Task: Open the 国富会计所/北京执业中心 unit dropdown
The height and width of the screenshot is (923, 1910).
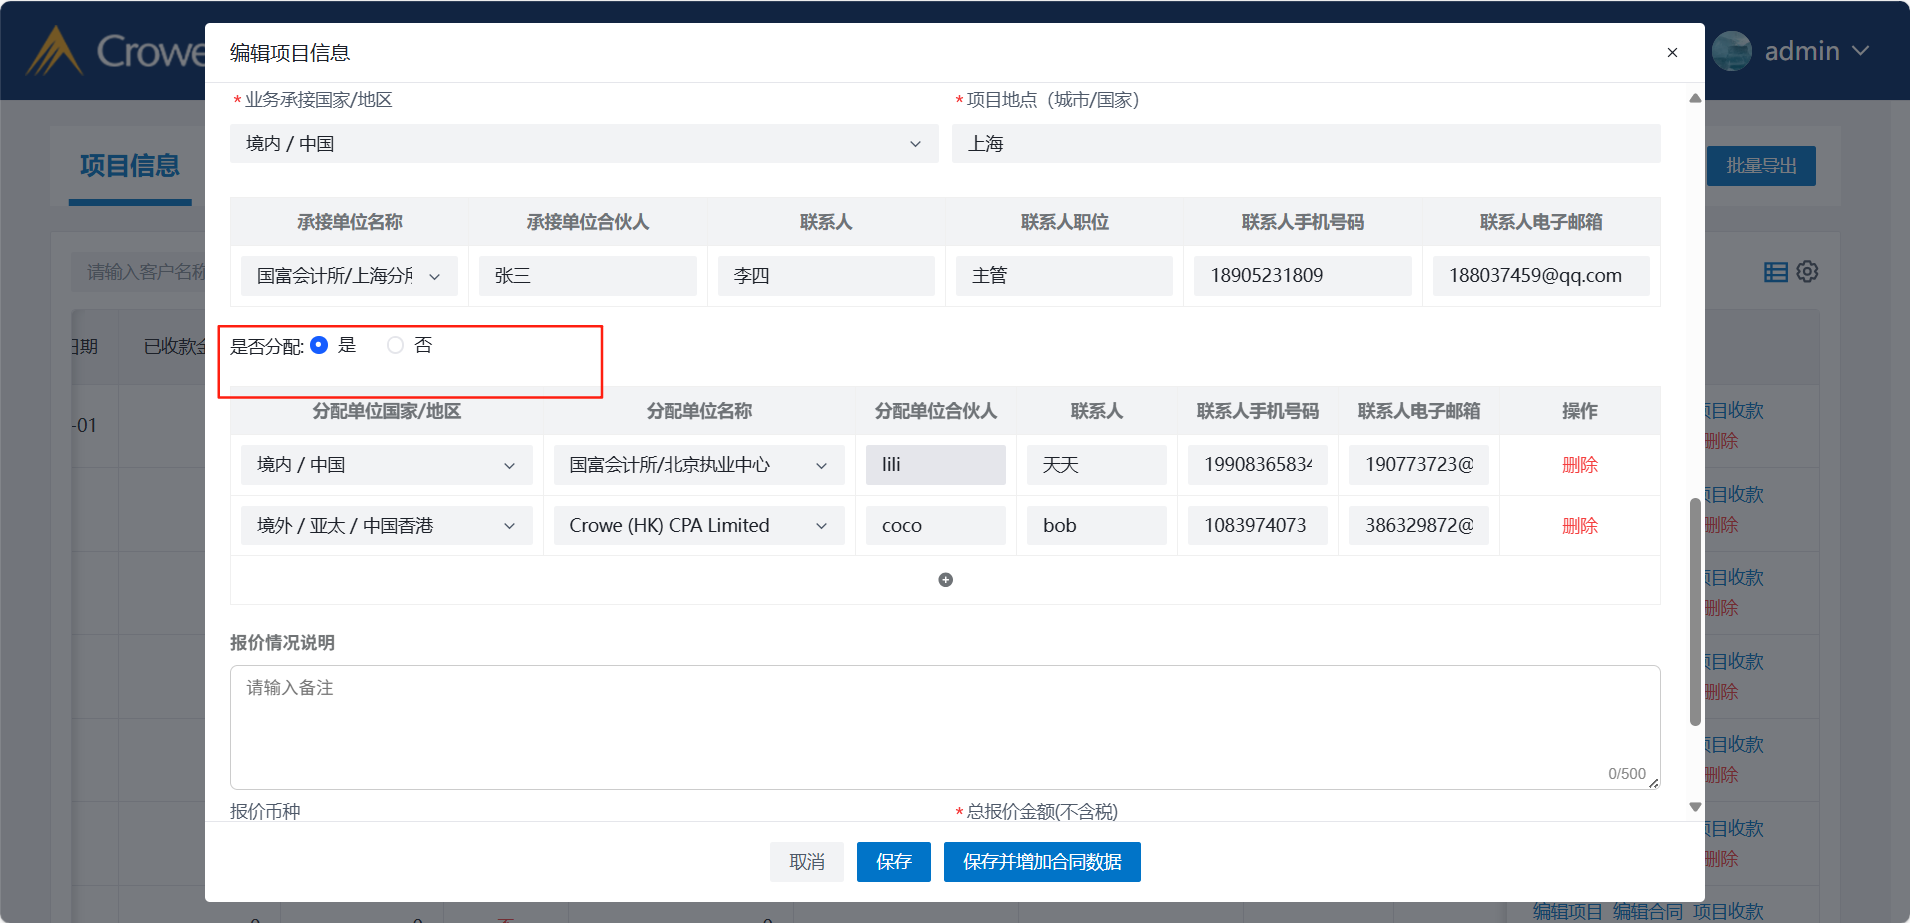Action: pos(699,465)
